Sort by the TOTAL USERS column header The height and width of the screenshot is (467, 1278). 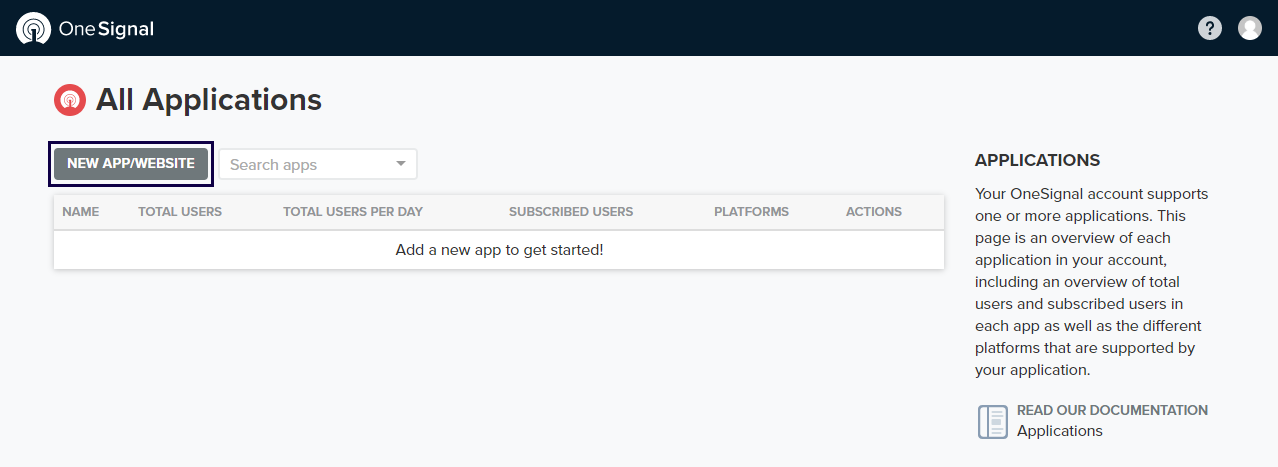click(180, 212)
